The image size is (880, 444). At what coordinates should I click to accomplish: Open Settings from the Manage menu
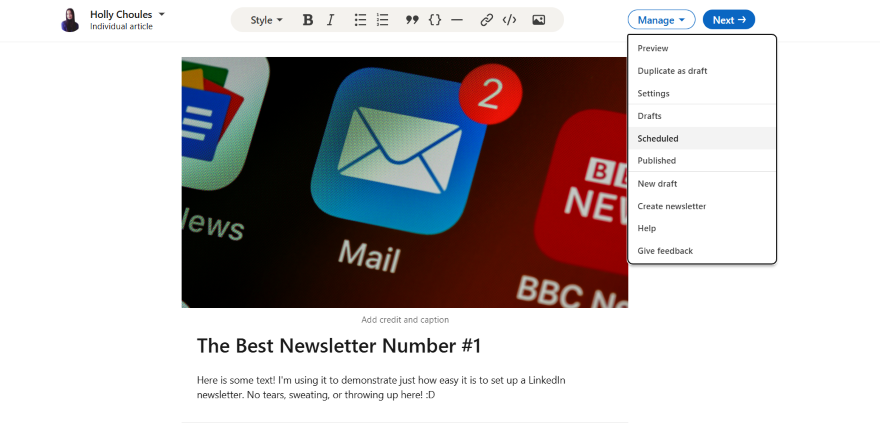click(x=702, y=93)
